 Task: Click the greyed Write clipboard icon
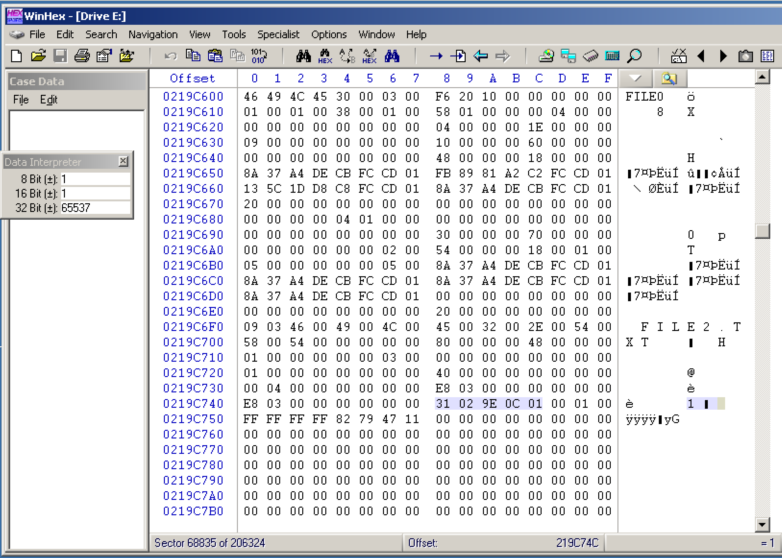click(x=237, y=55)
